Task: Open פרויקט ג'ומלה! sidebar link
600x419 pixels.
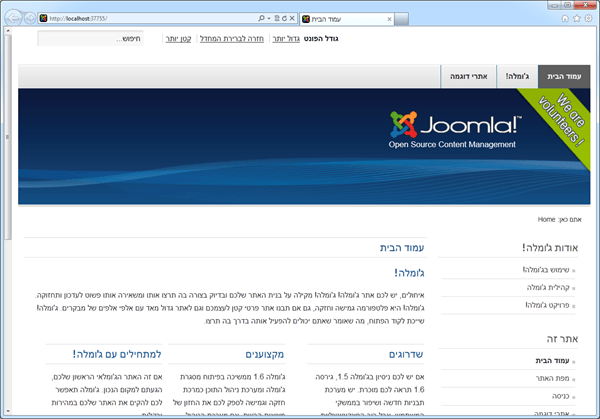Action: 547,305
